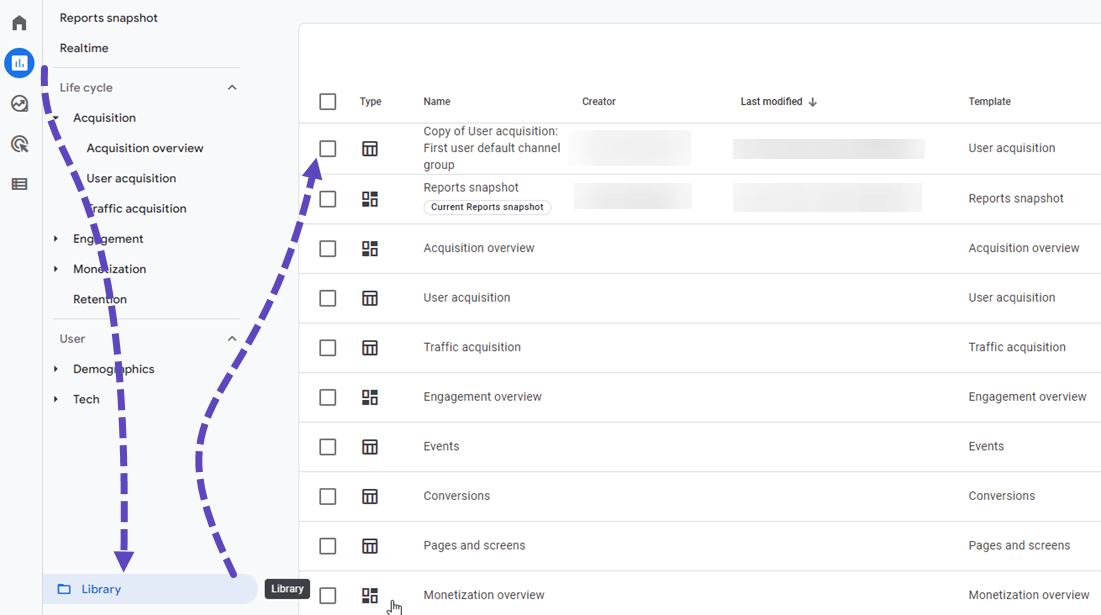This screenshot has height=615, width=1101.
Task: Expand the Demographics tree item arrow
Action: click(56, 369)
